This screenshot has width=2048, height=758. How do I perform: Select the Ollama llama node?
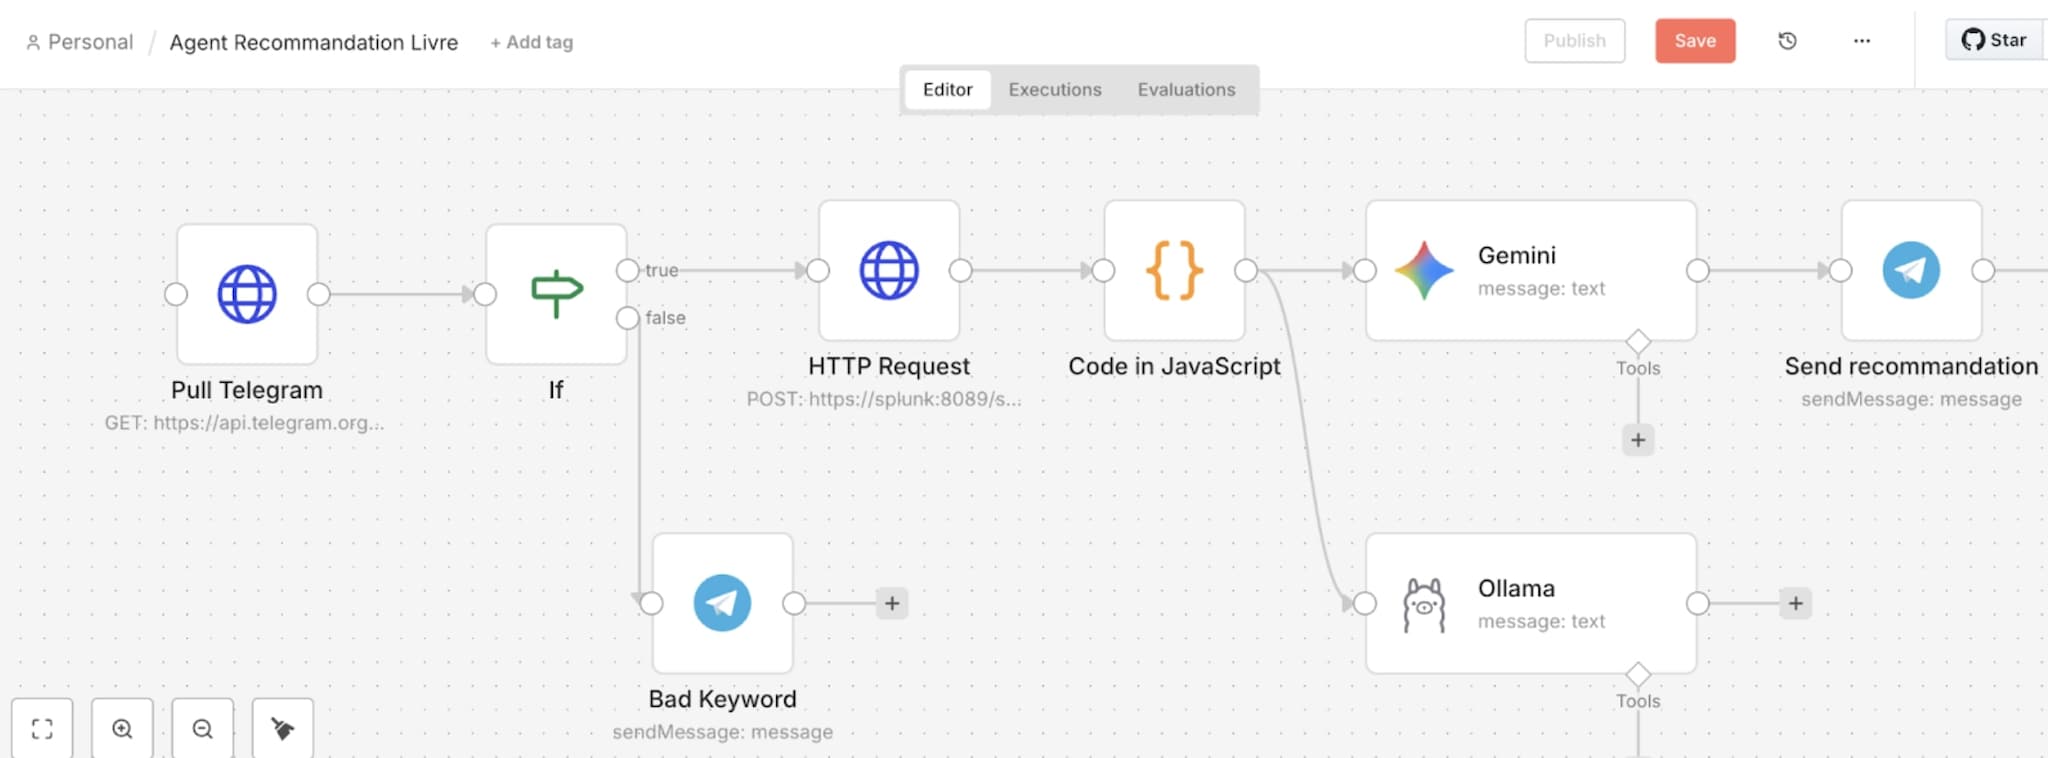1529,603
